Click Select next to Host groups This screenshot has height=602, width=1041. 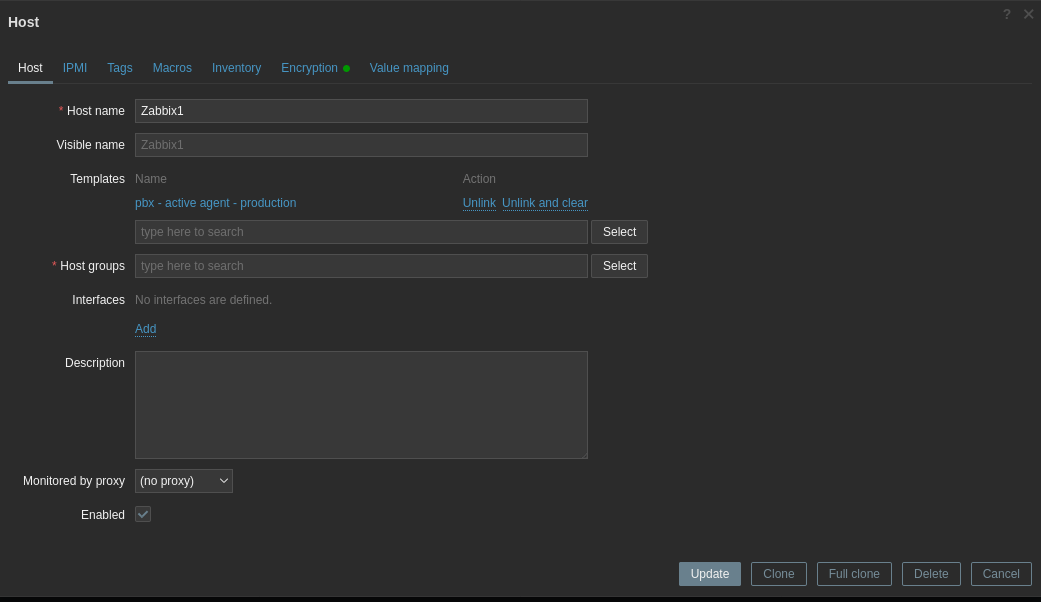click(x=619, y=265)
